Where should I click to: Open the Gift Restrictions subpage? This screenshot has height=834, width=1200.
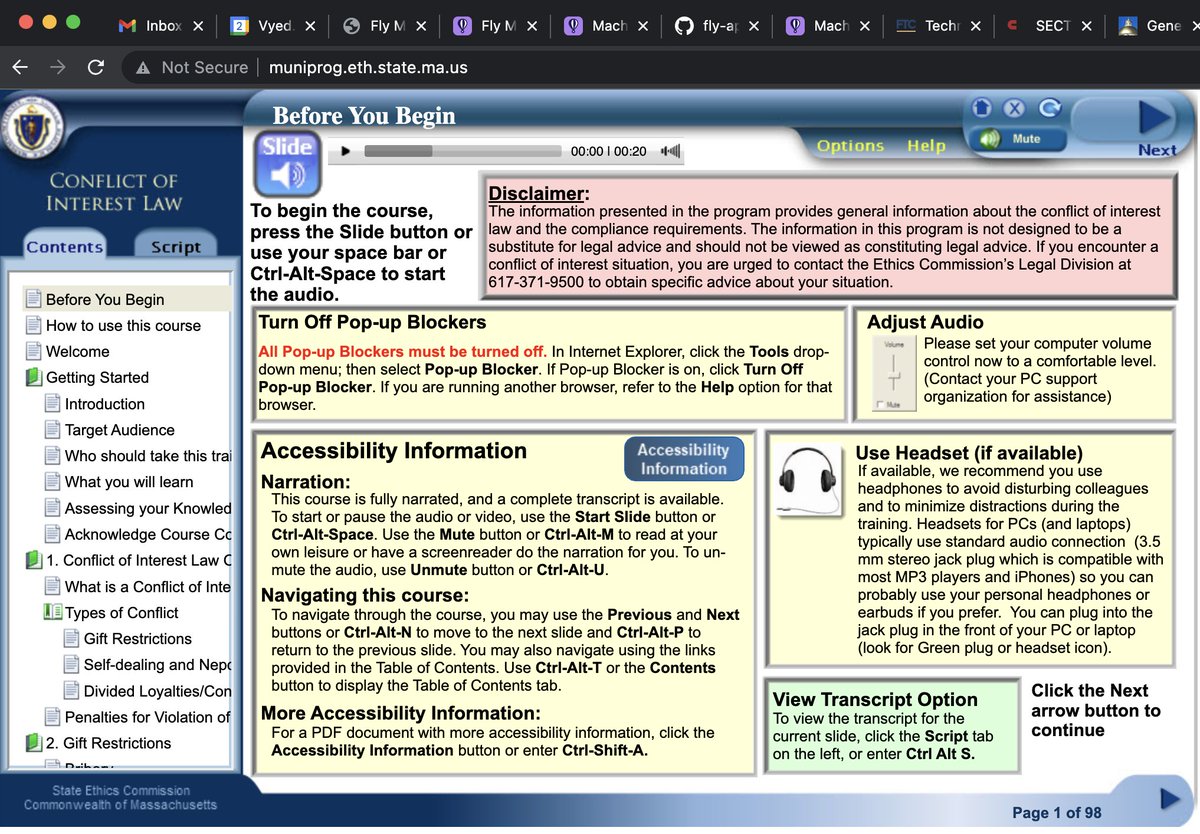(137, 639)
